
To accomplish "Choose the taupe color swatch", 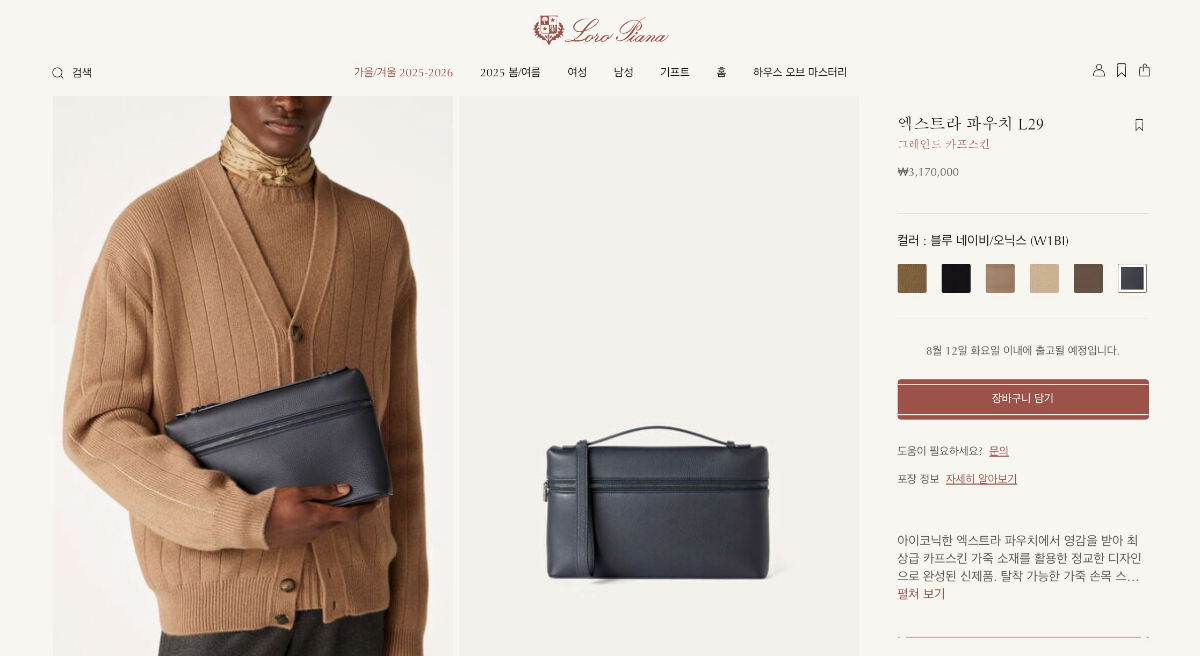I will [1000, 278].
